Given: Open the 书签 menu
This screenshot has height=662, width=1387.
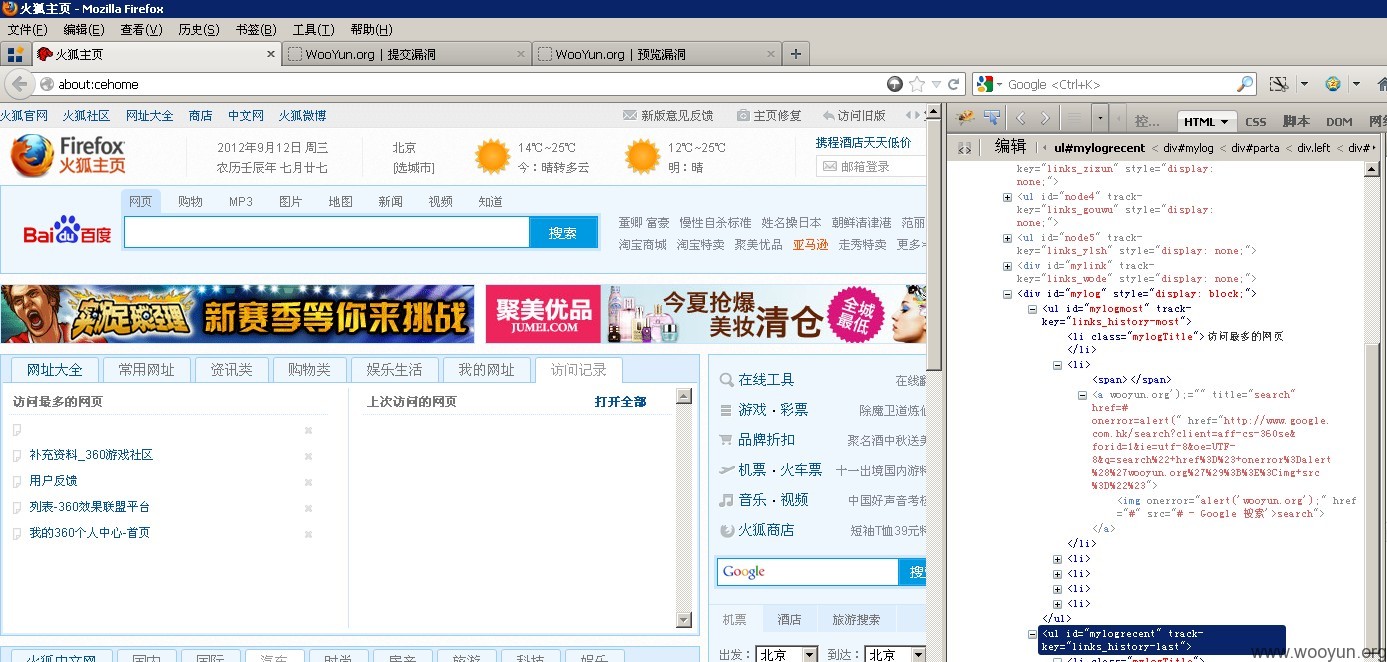Looking at the screenshot, I should click(x=256, y=29).
